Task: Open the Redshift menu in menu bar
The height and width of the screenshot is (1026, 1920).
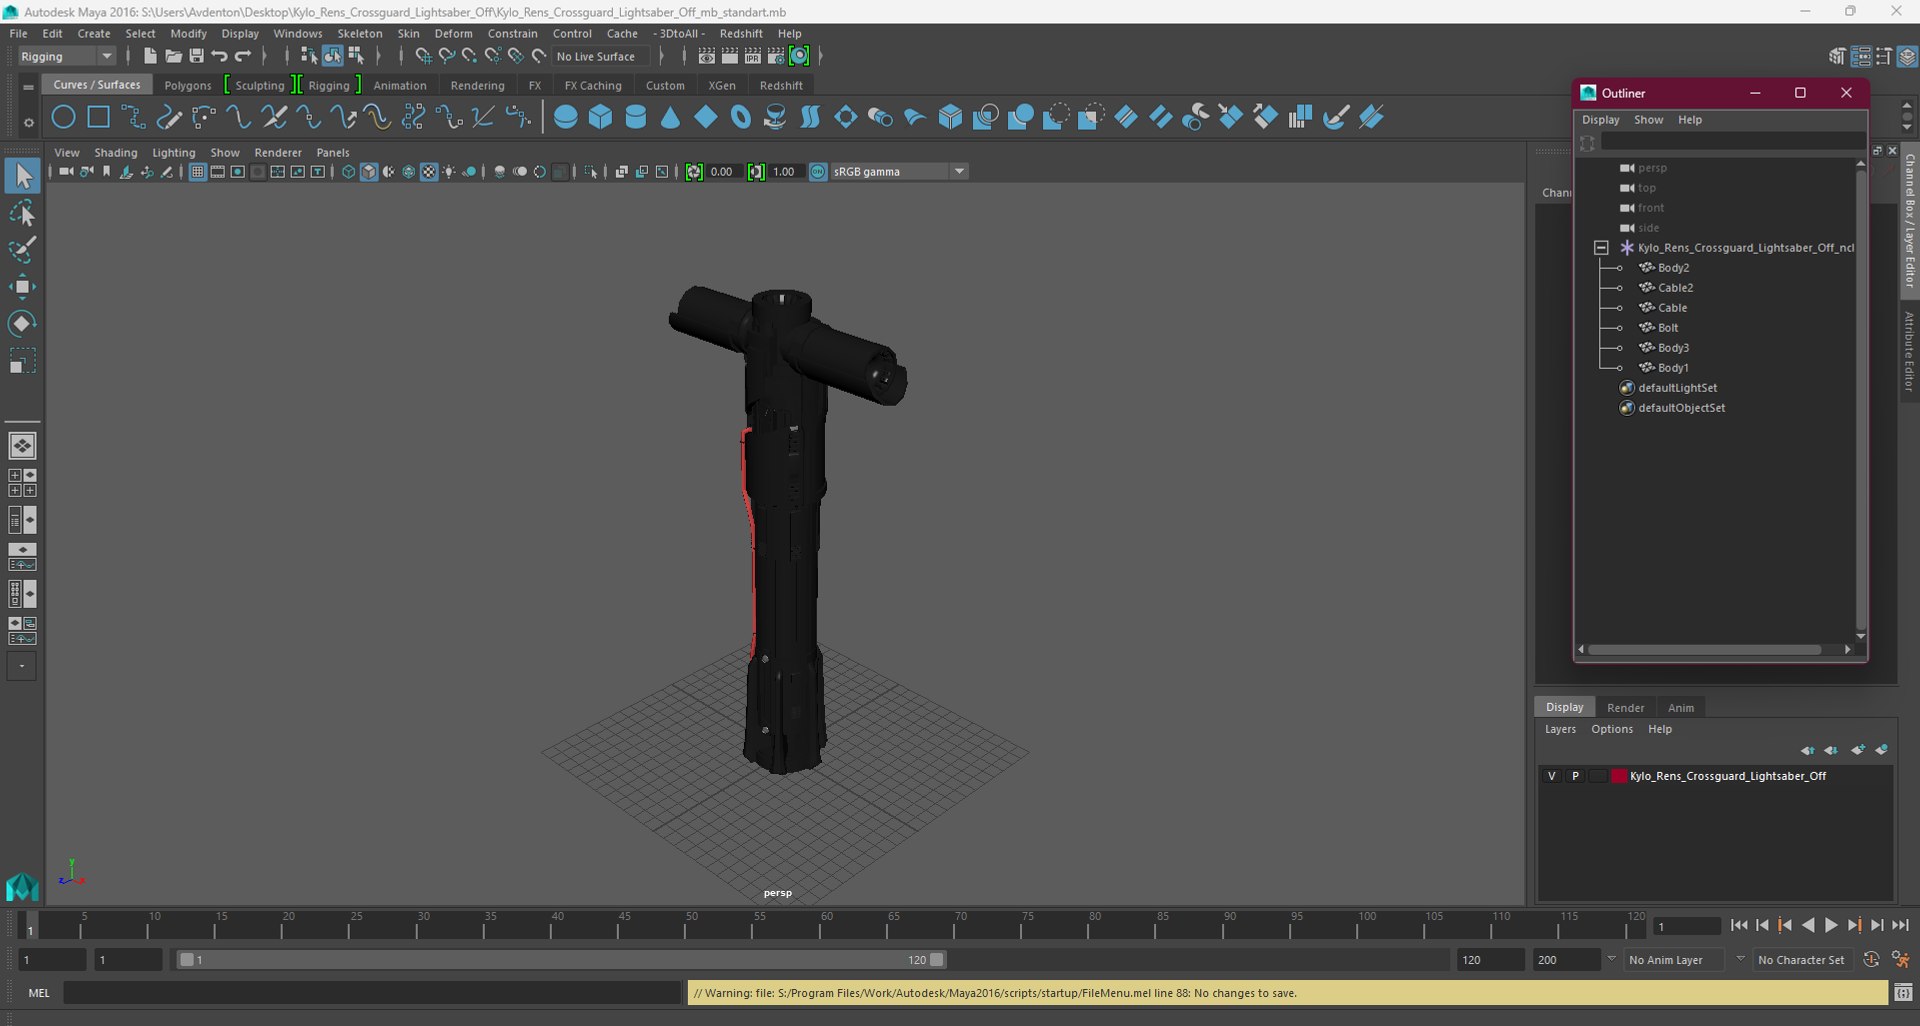Action: pyautogui.click(x=741, y=33)
